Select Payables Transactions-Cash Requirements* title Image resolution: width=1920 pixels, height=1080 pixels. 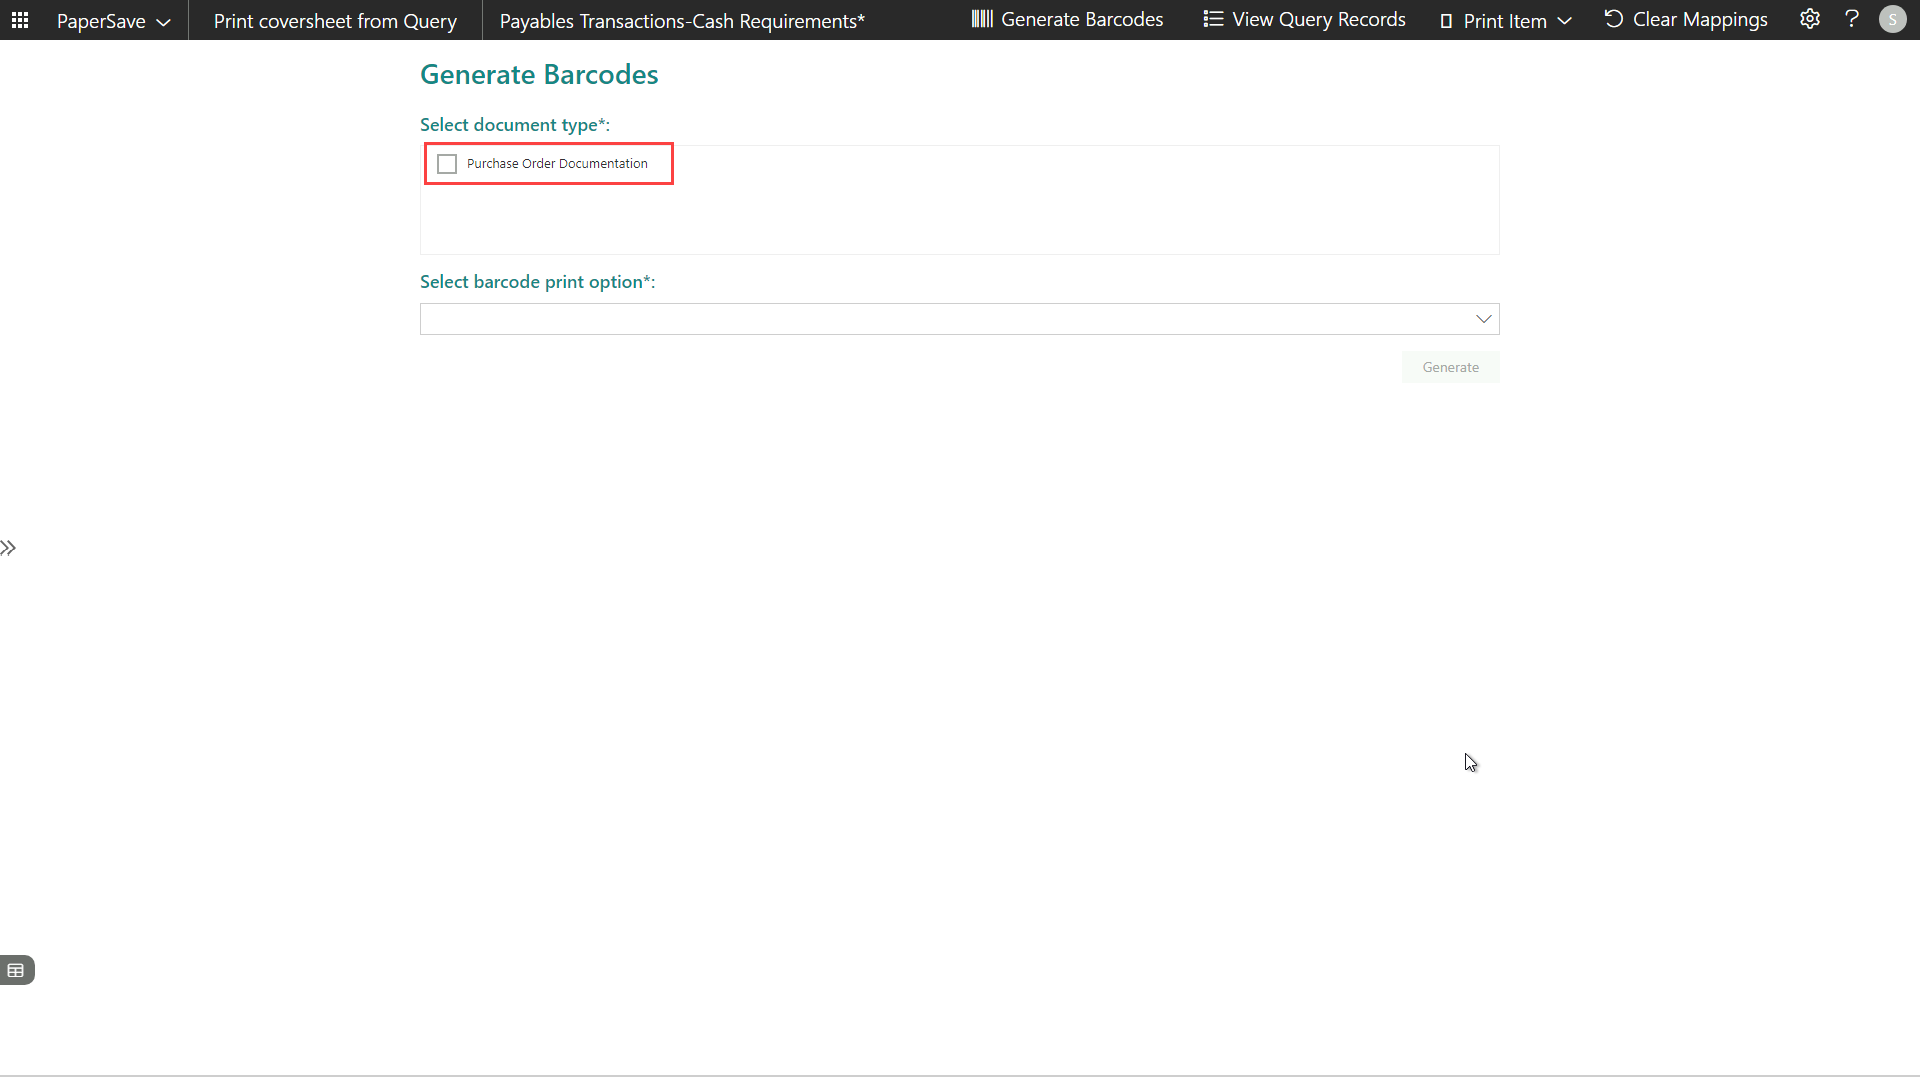682,21
